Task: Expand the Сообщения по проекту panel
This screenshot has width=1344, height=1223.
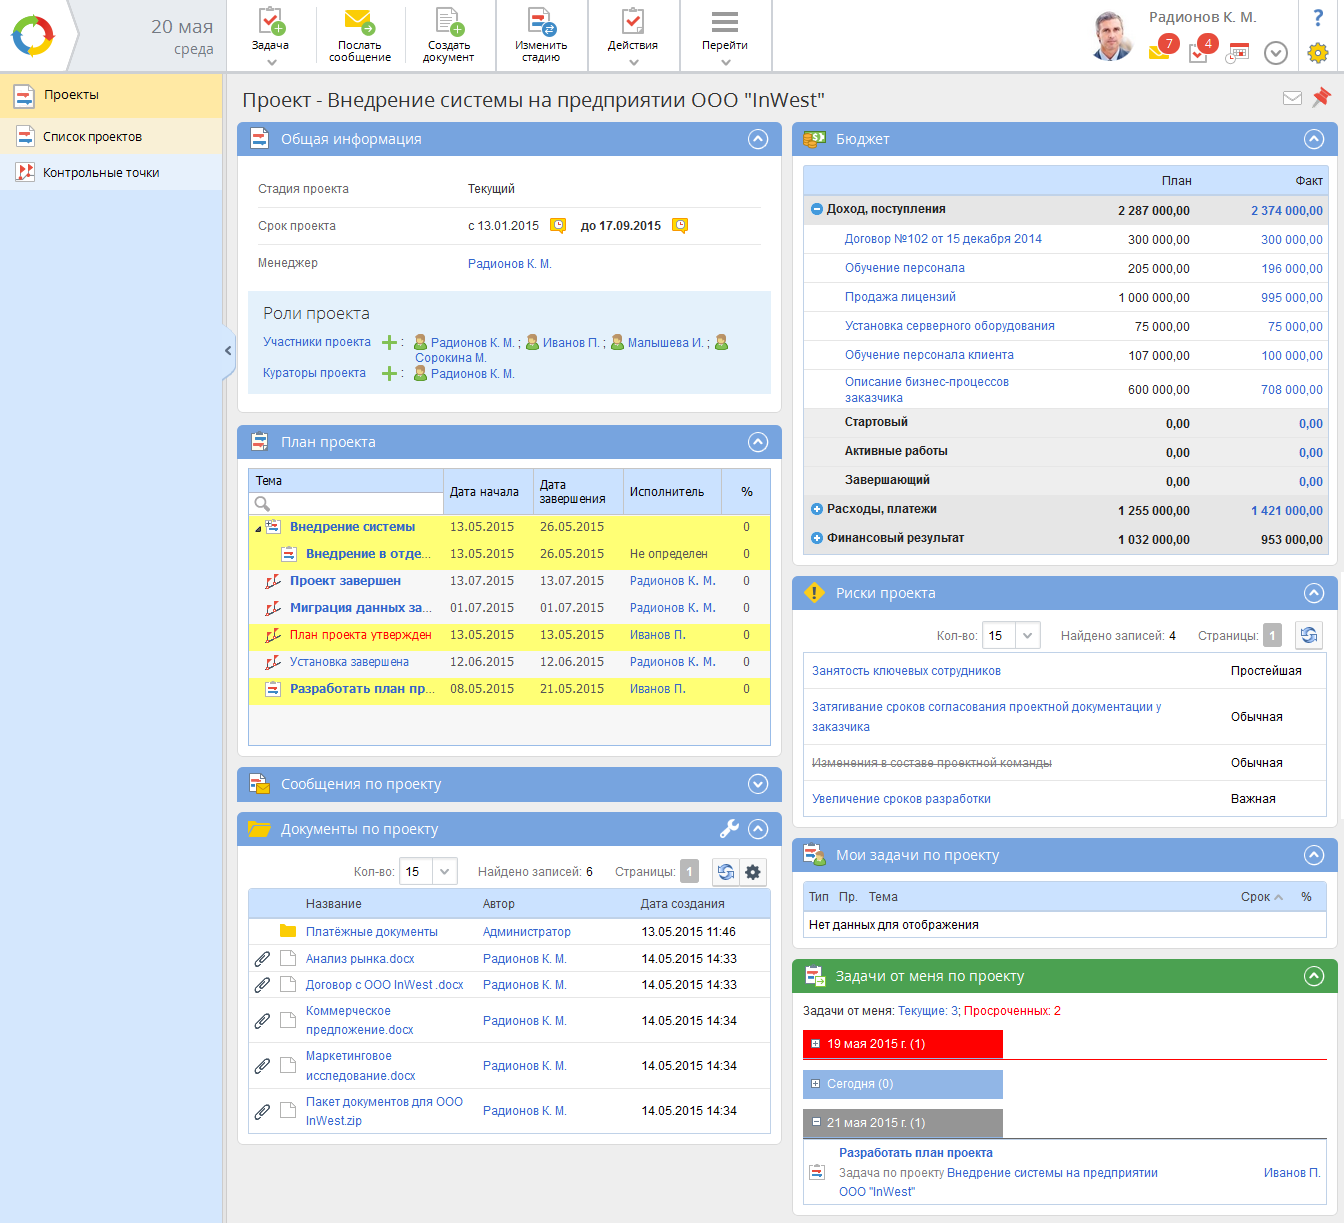Action: point(758,784)
